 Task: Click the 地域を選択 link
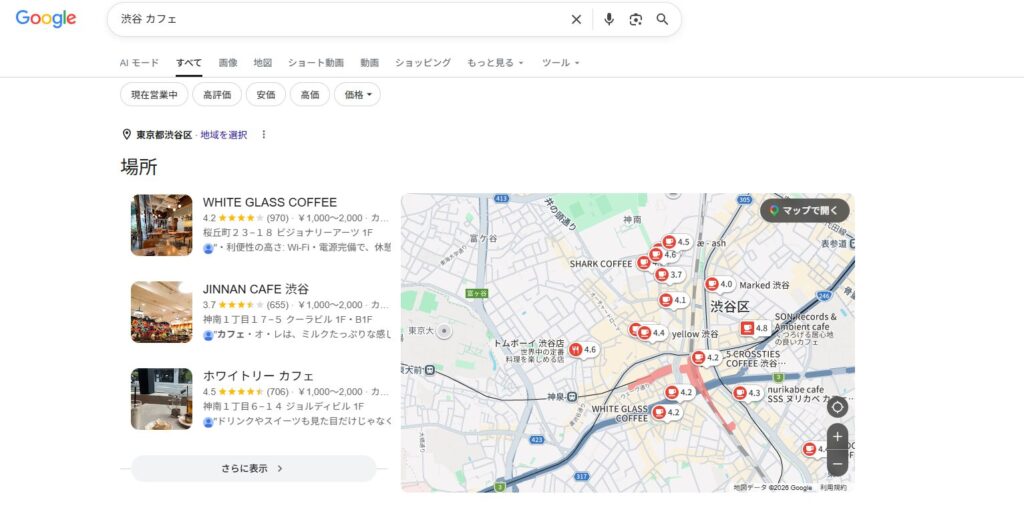tap(223, 135)
